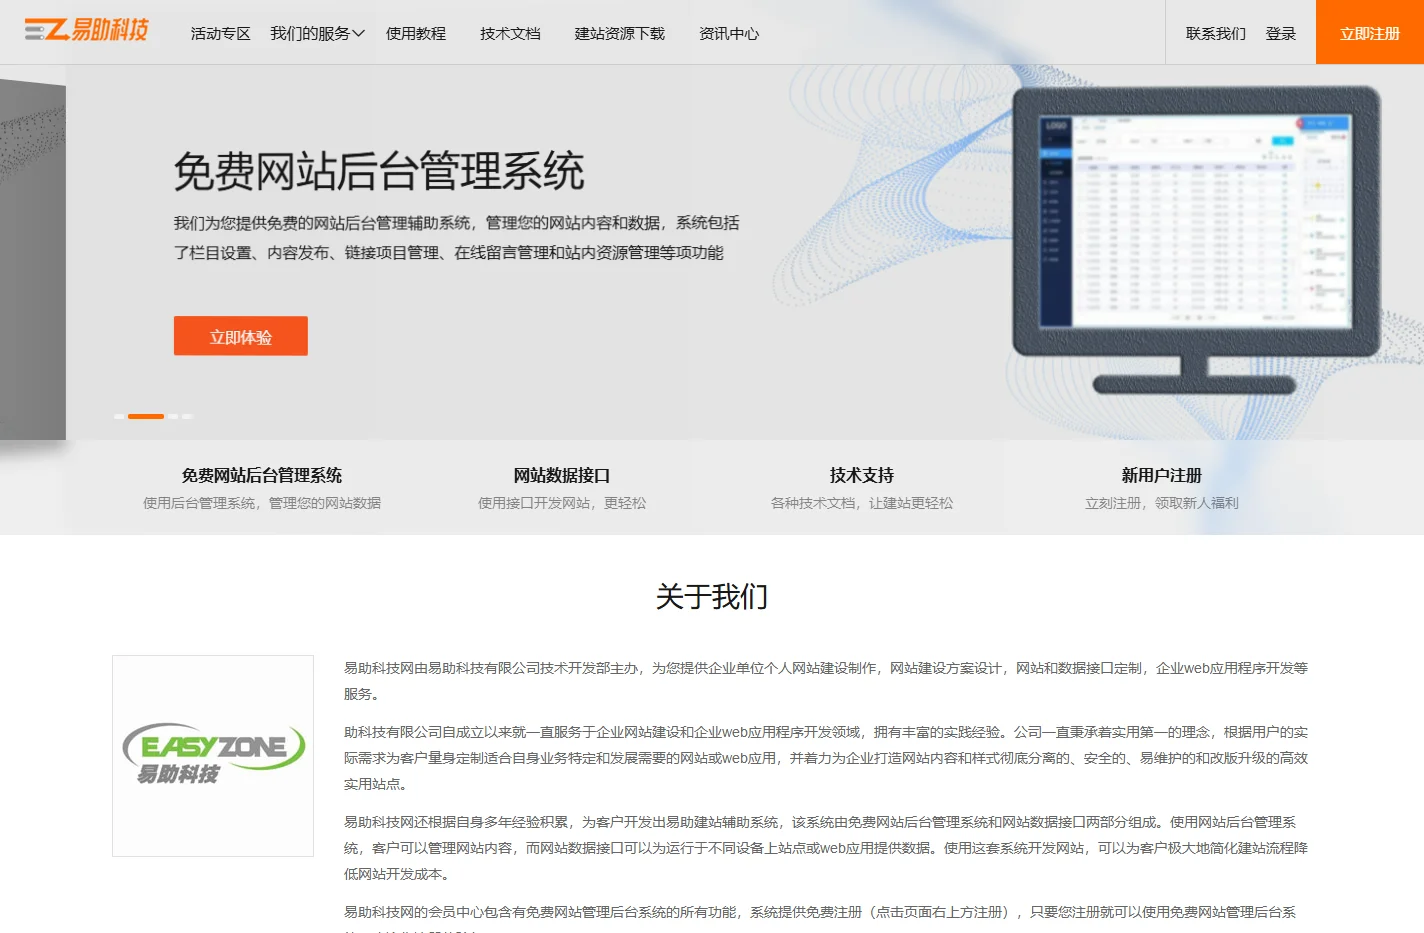
Task: Select the last carousel indicator dot
Action: point(187,416)
